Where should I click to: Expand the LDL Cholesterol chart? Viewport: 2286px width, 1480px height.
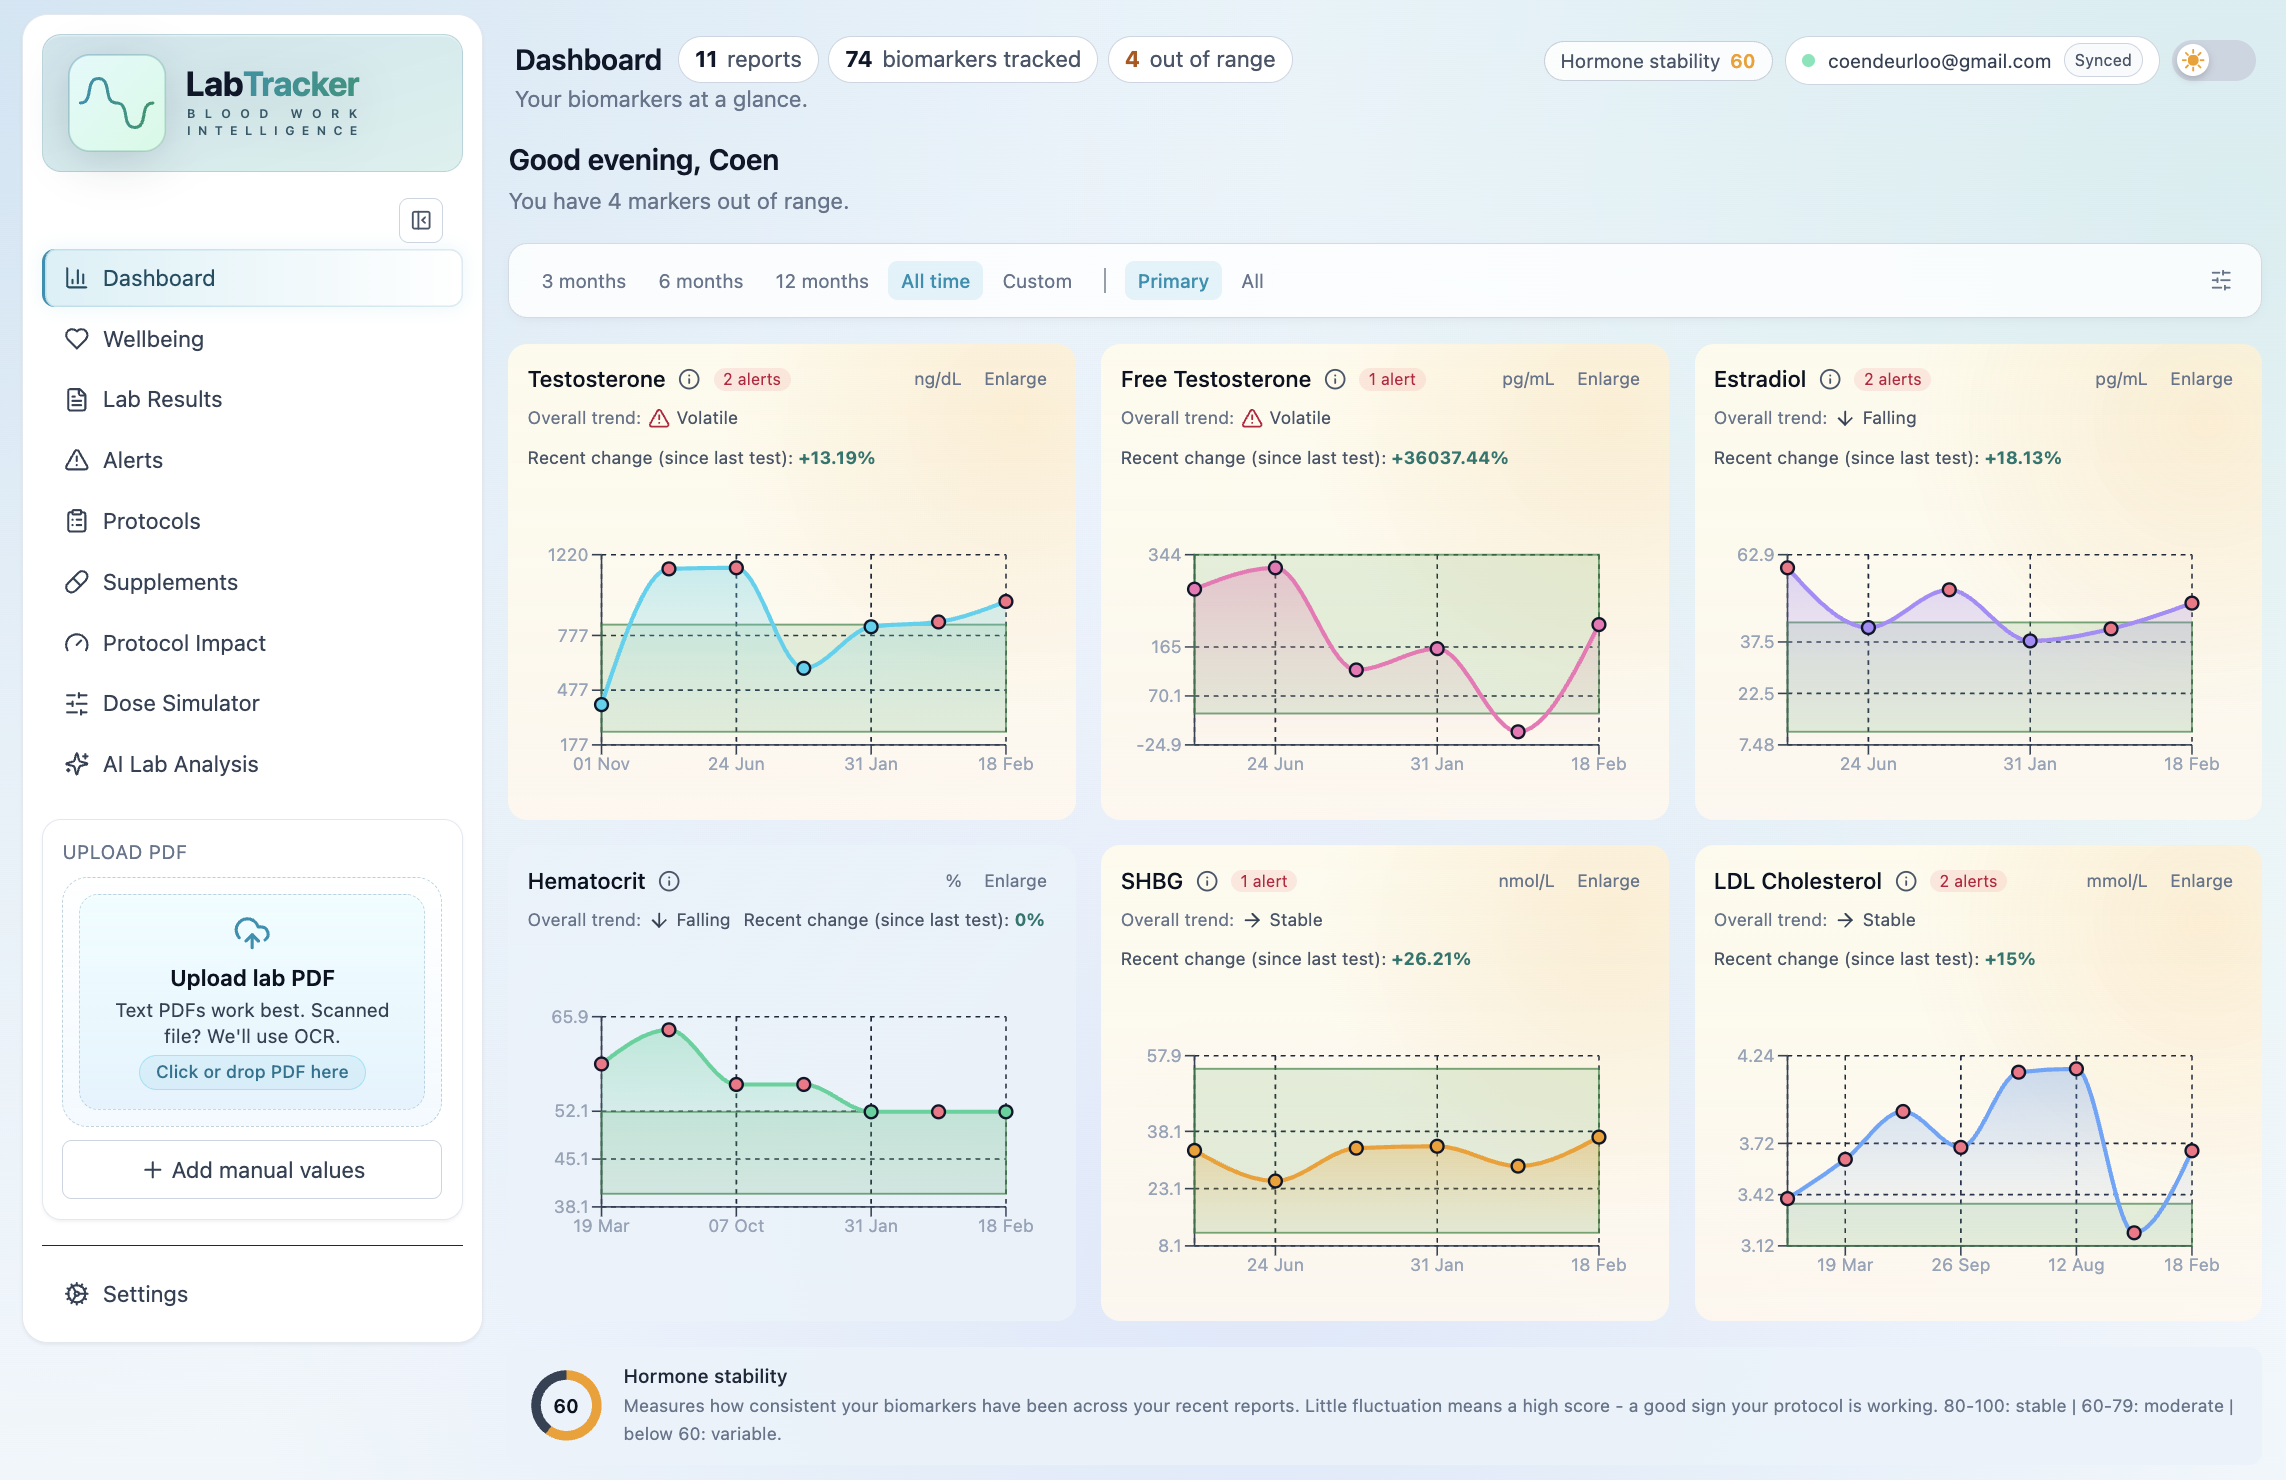(2200, 880)
